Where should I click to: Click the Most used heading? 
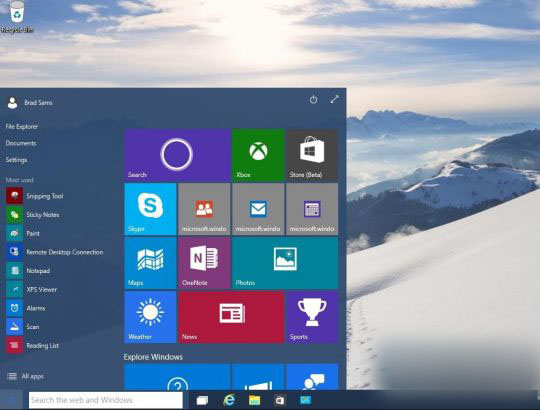[x=19, y=180]
